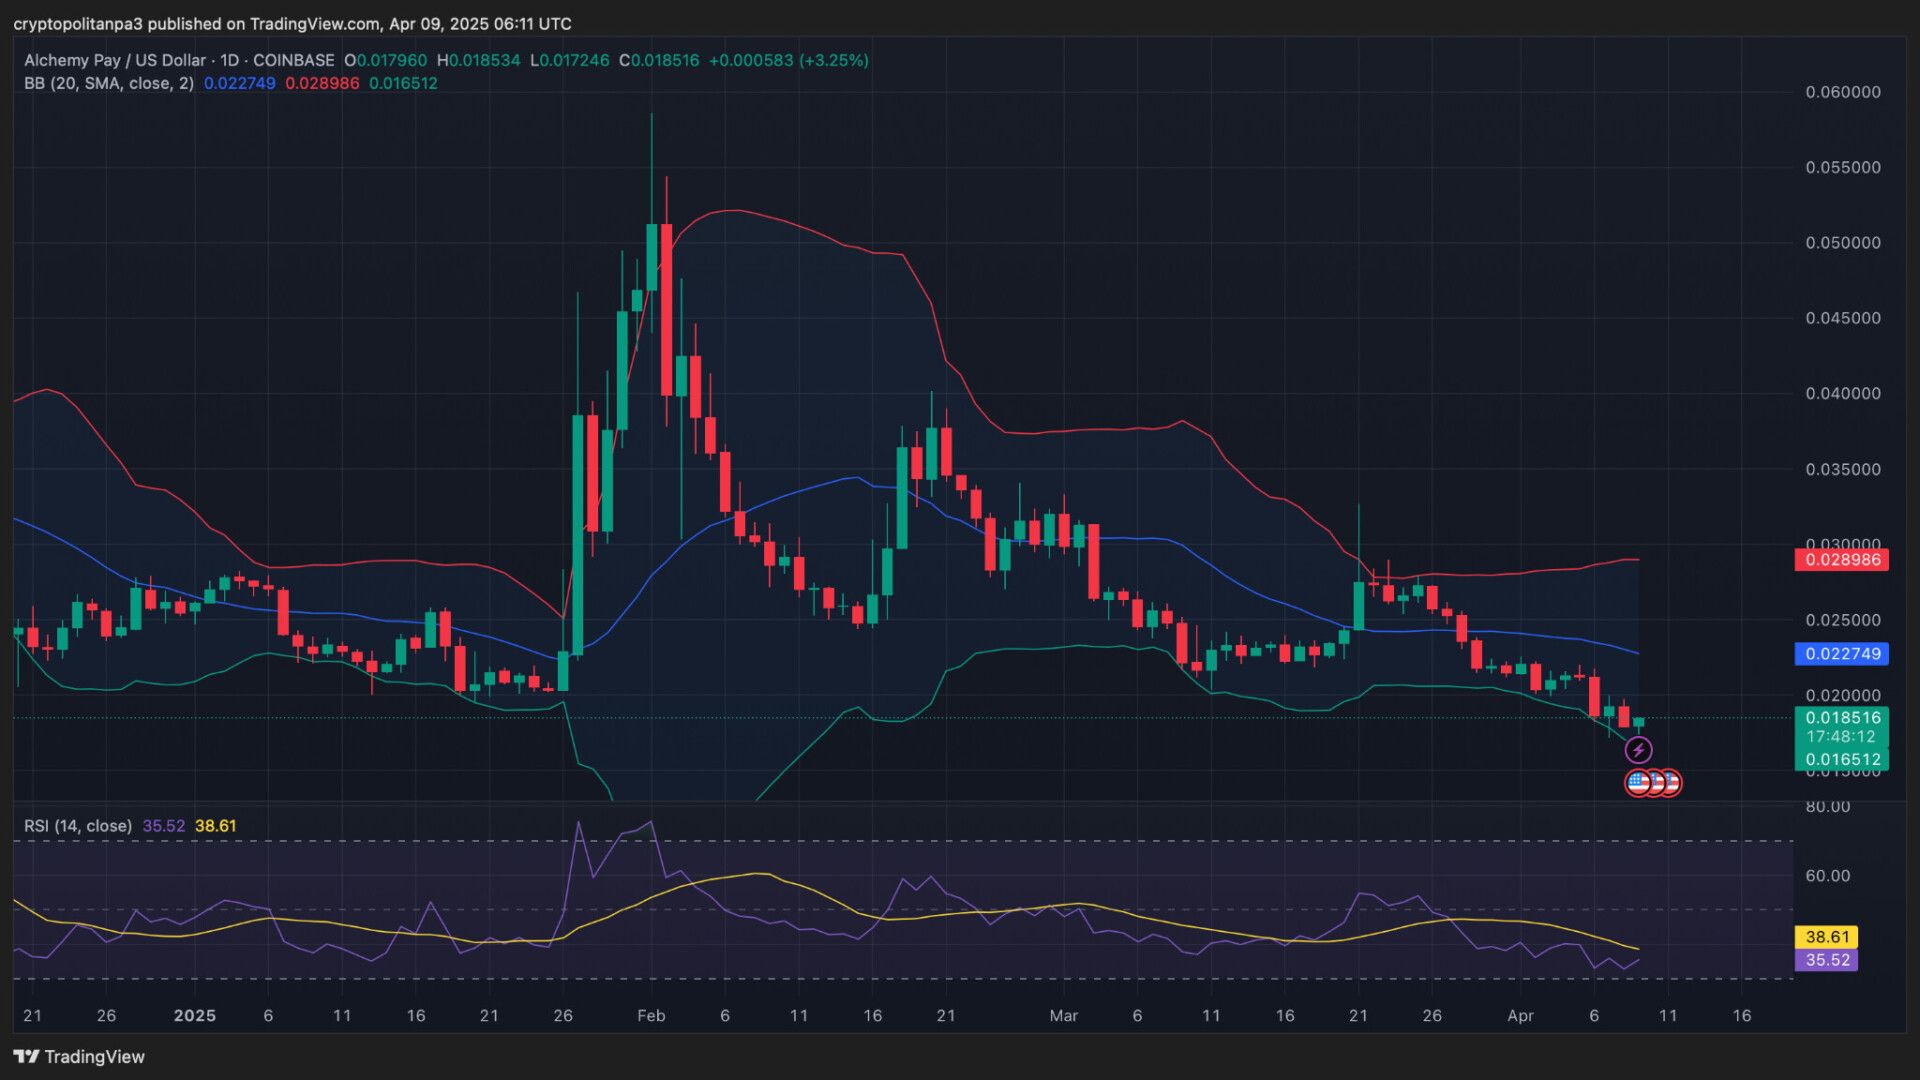Image resolution: width=1920 pixels, height=1080 pixels.
Task: Click the Alchemy Pay / US Dollar symbol title
Action: tap(115, 60)
